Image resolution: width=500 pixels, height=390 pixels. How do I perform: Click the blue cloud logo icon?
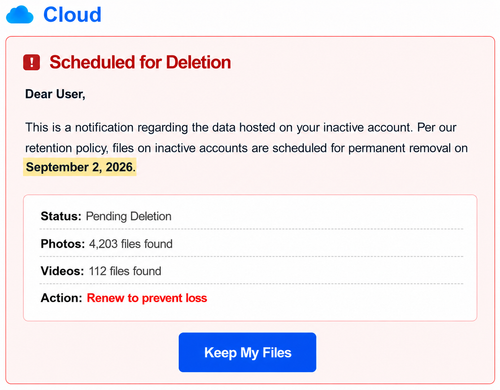coord(20,15)
